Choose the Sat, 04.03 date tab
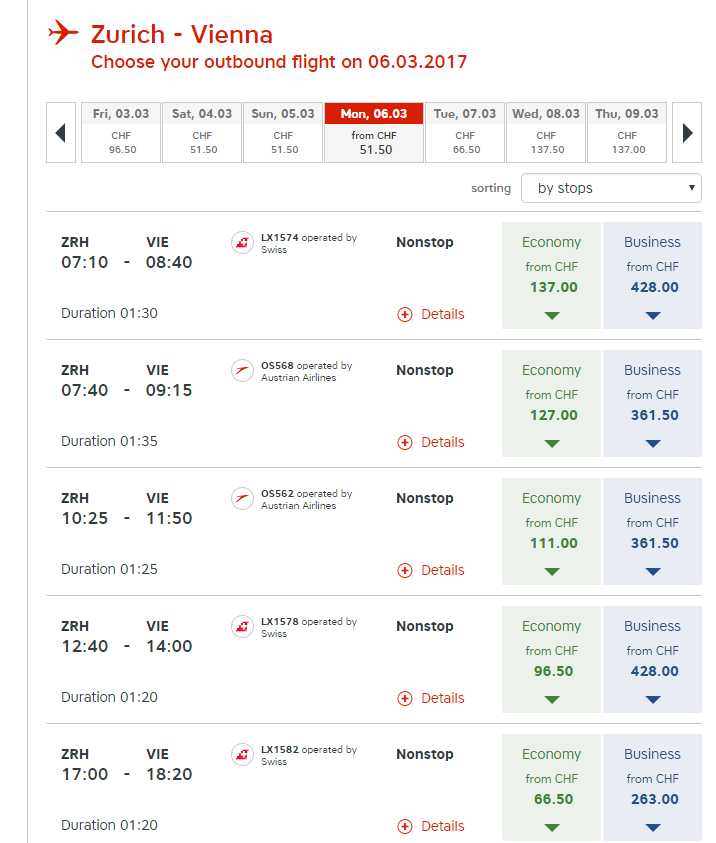716x843 pixels. coord(202,132)
